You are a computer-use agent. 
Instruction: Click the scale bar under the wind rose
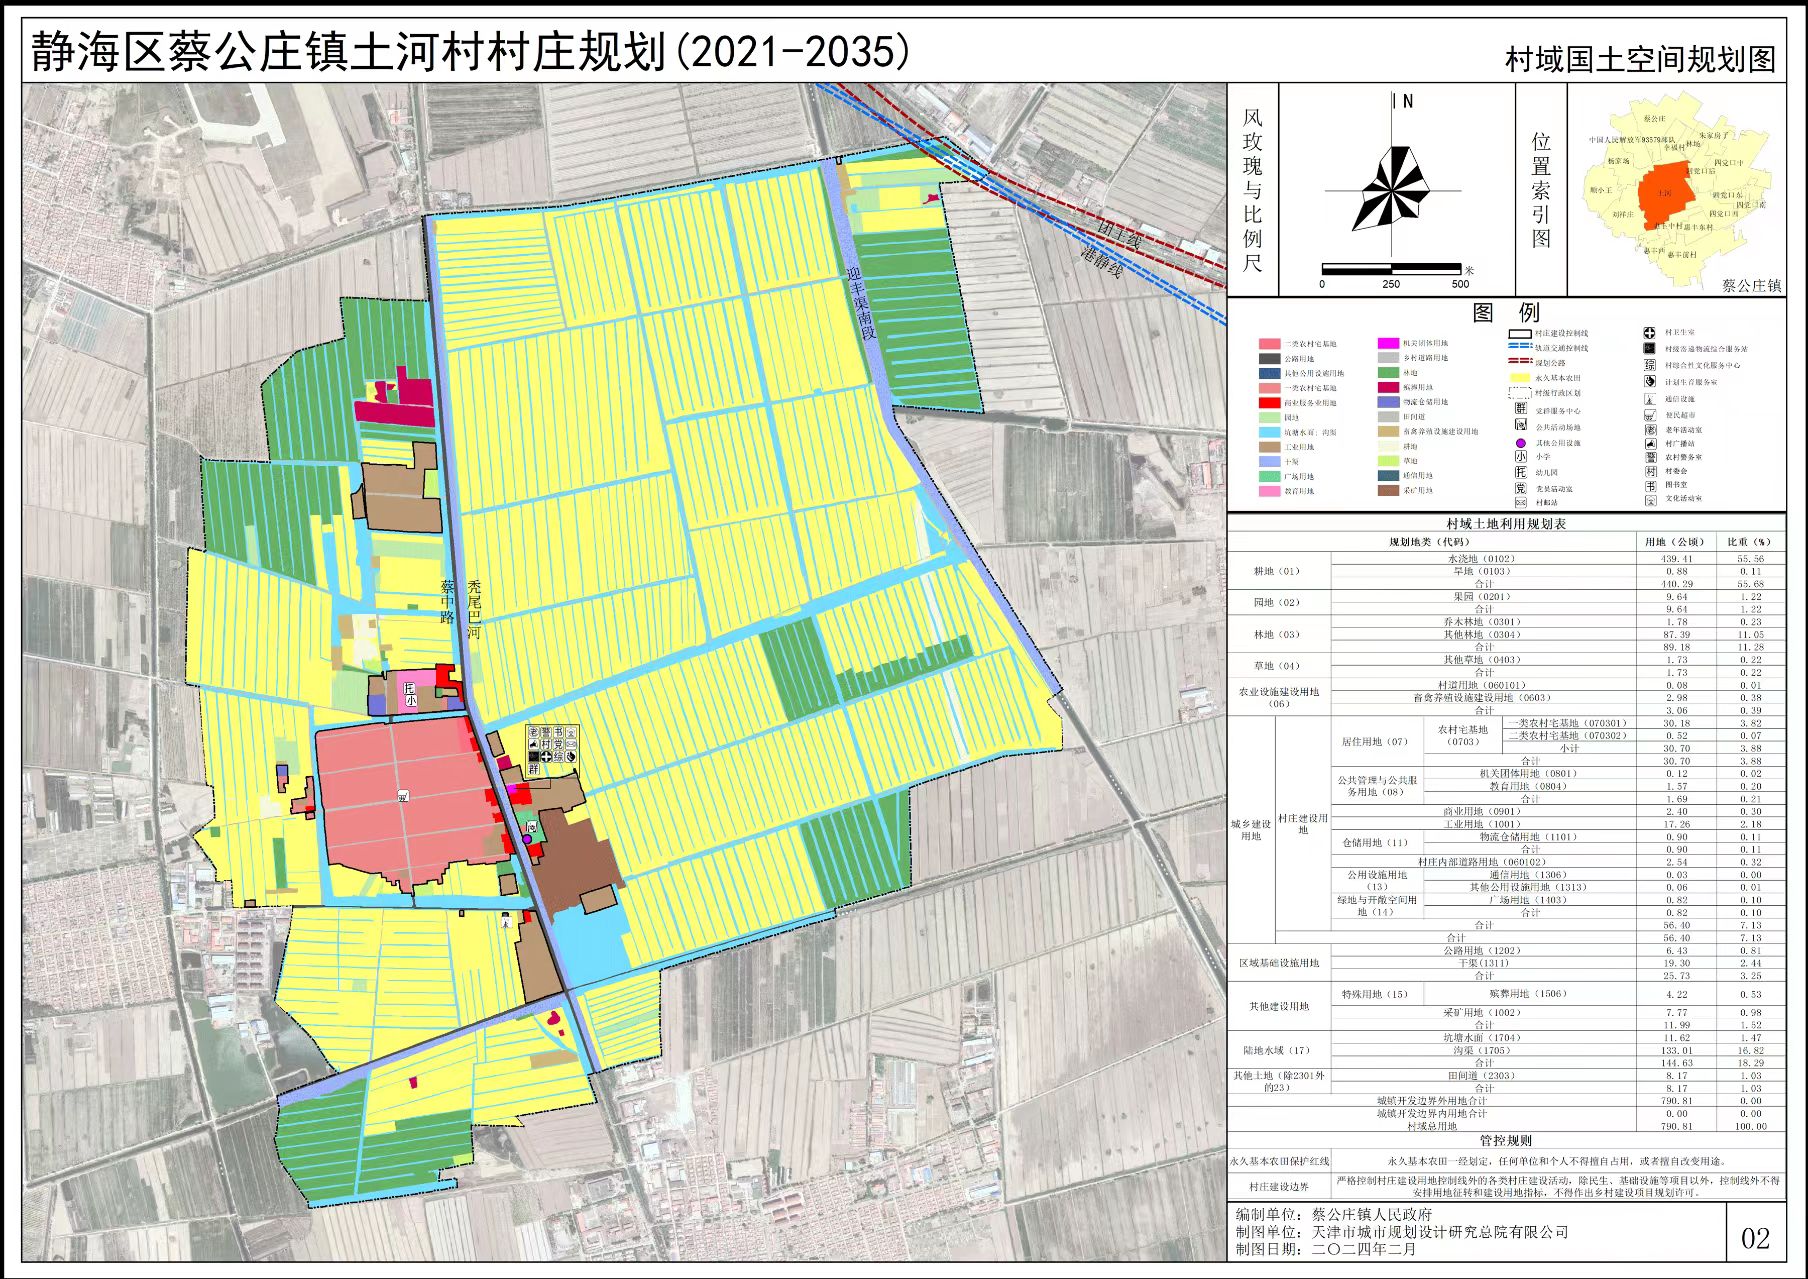click(1391, 269)
